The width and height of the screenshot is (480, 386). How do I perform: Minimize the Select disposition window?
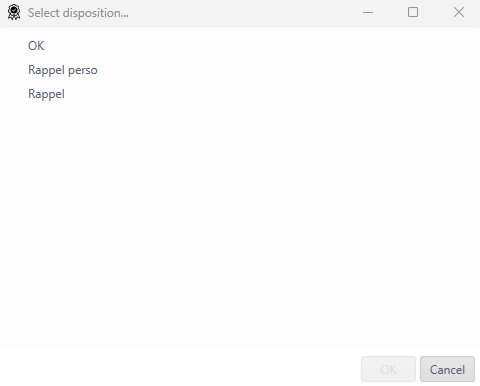[368, 13]
